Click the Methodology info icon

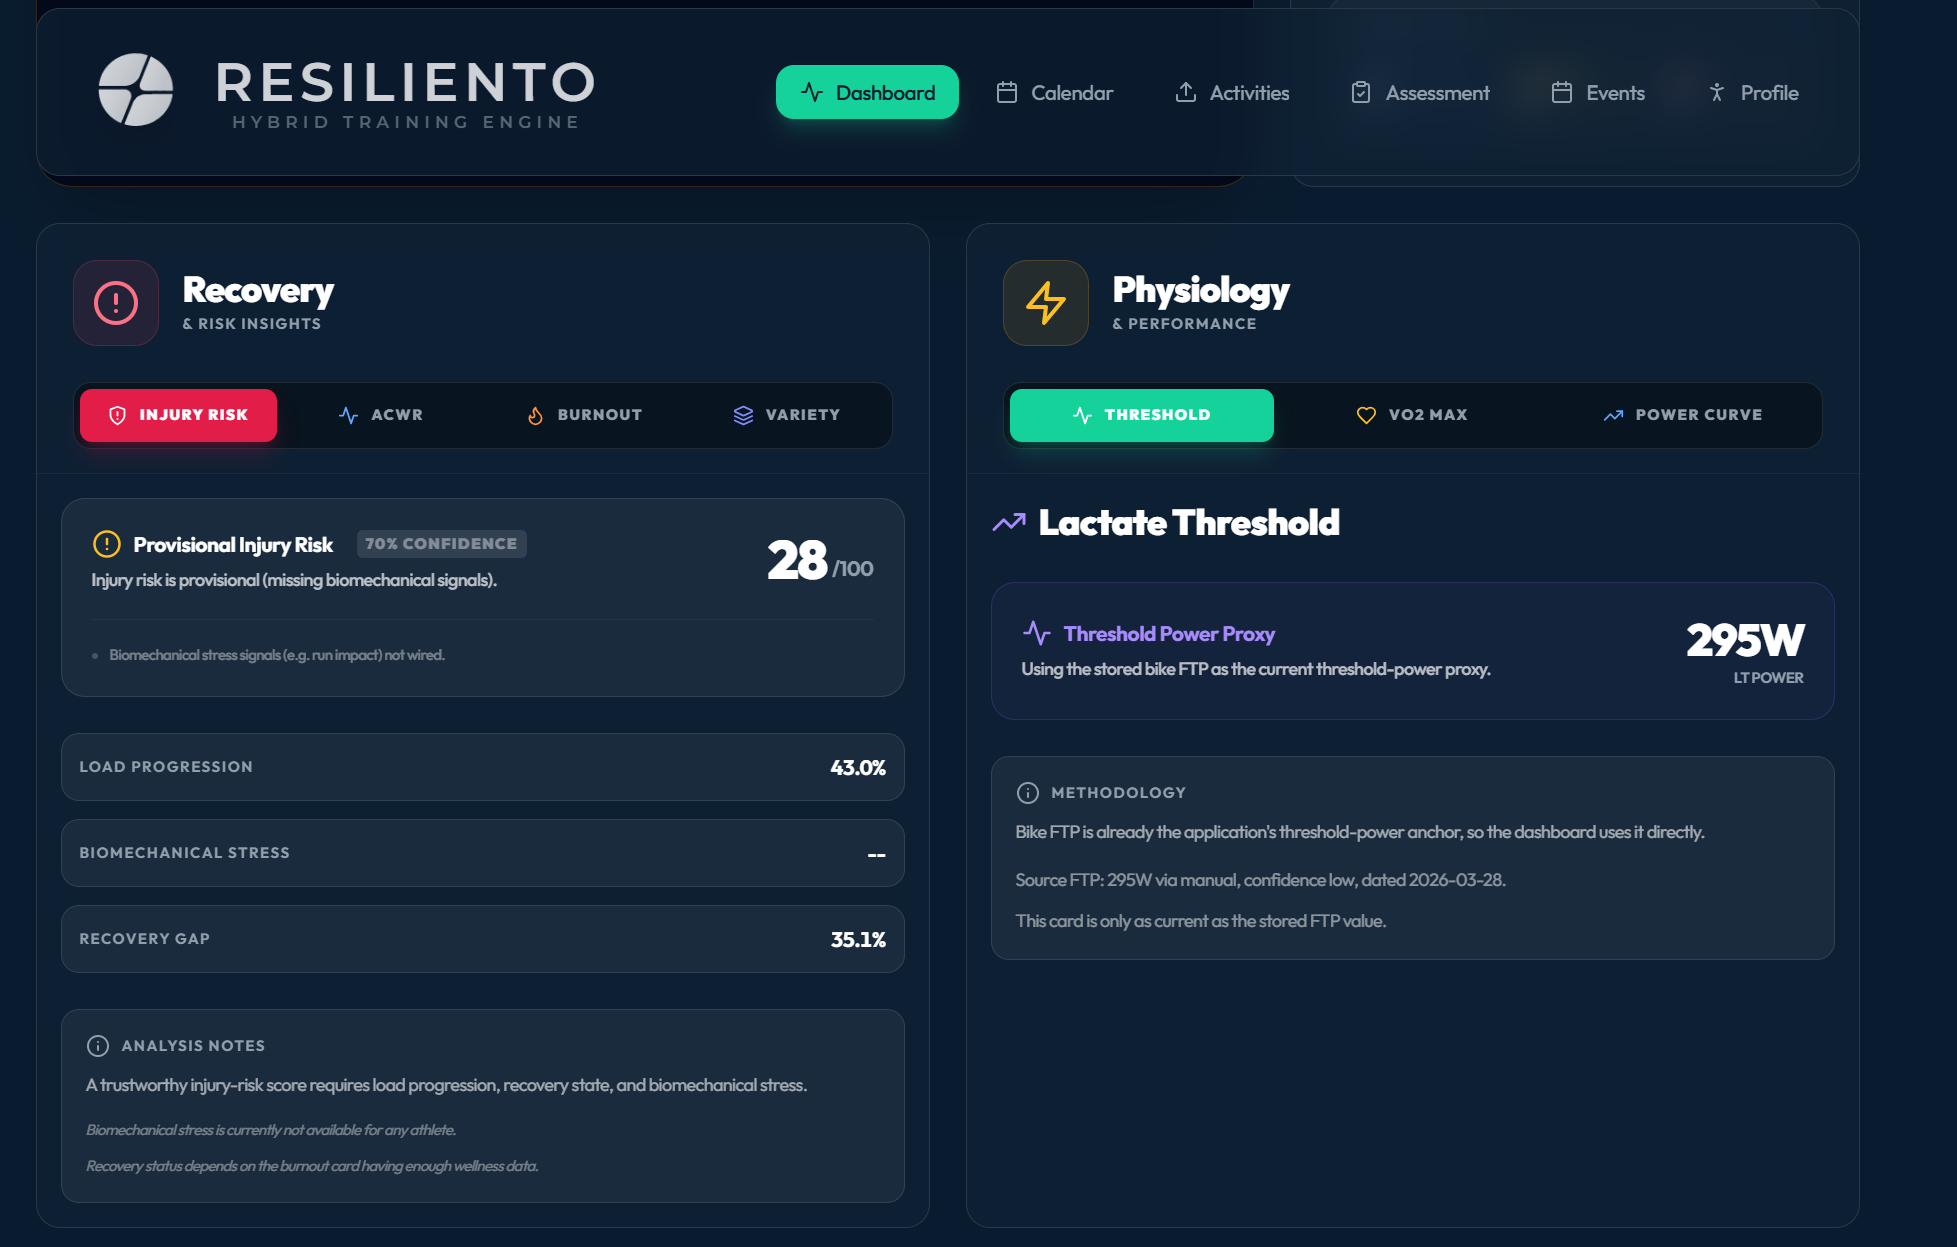[x=1028, y=793]
